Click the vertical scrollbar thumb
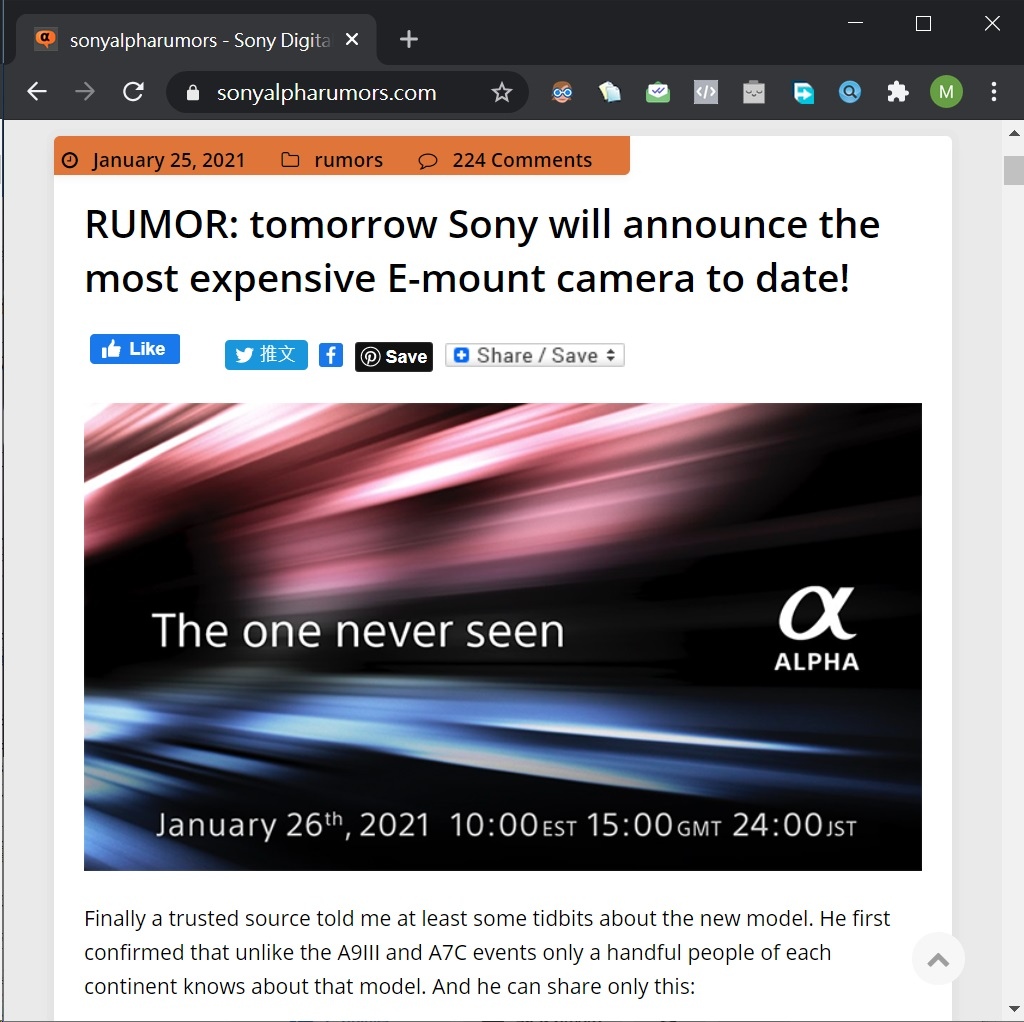Screen dimensions: 1024x1022 click(x=1014, y=170)
